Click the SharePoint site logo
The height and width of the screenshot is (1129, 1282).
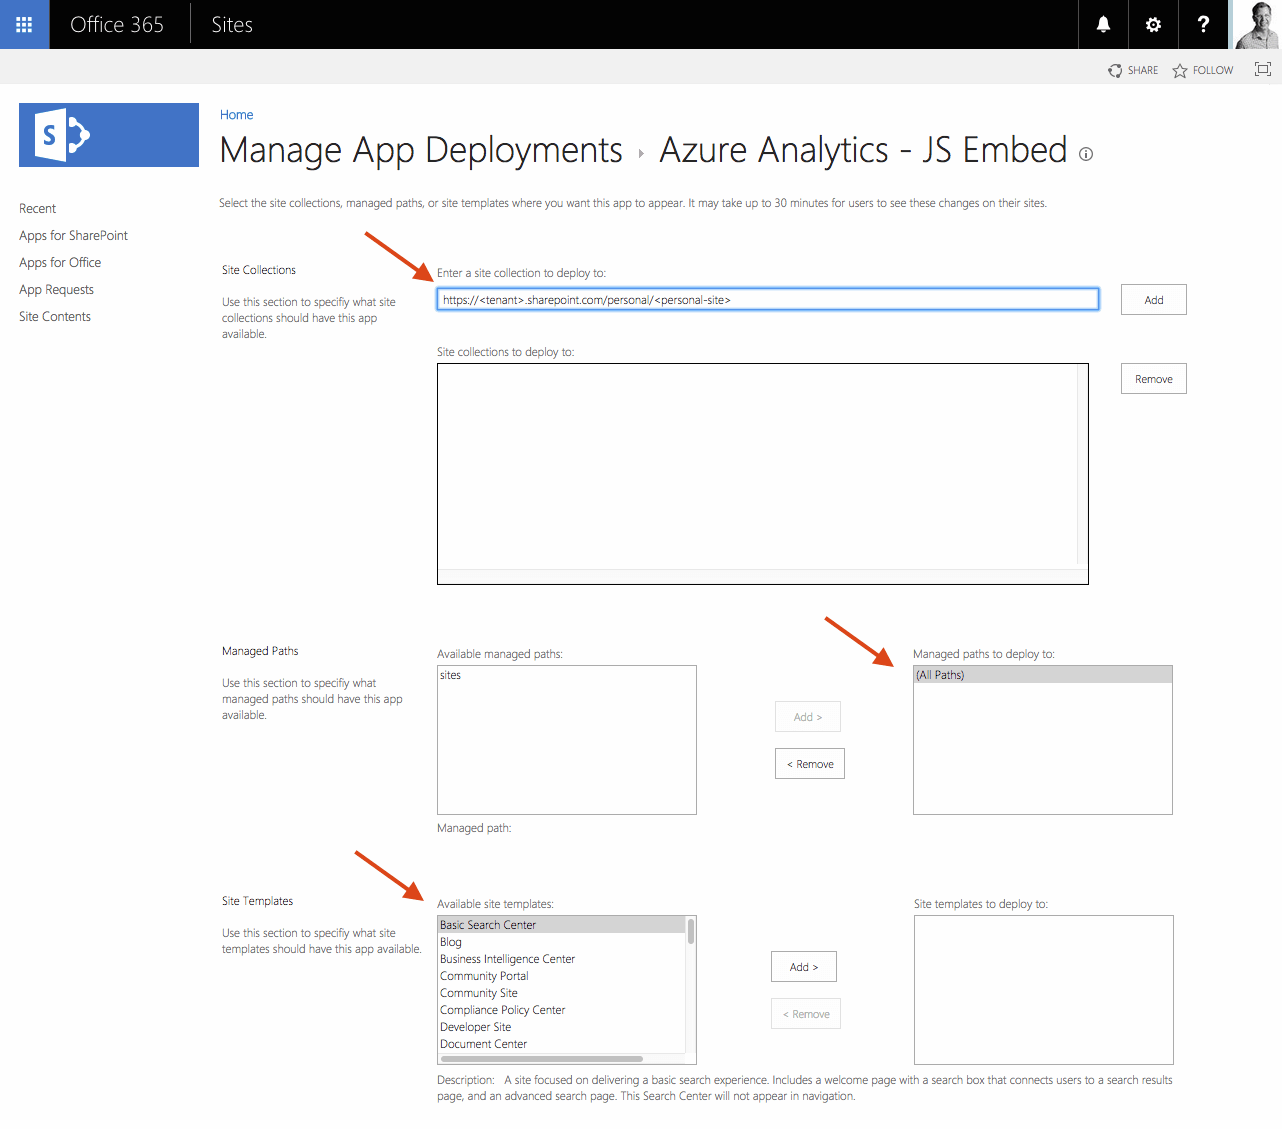click(109, 135)
